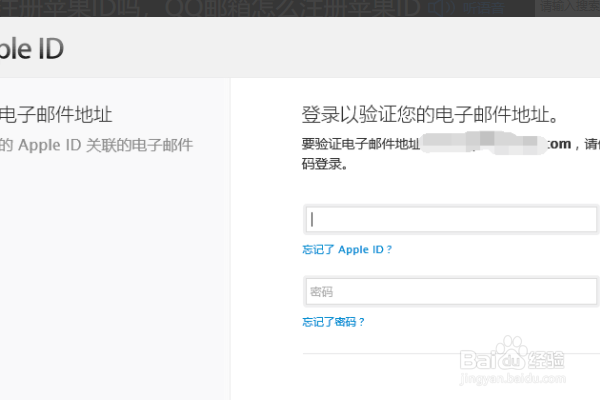The image size is (600, 400).
Task: Click the search box in top bar
Action: [567, 8]
